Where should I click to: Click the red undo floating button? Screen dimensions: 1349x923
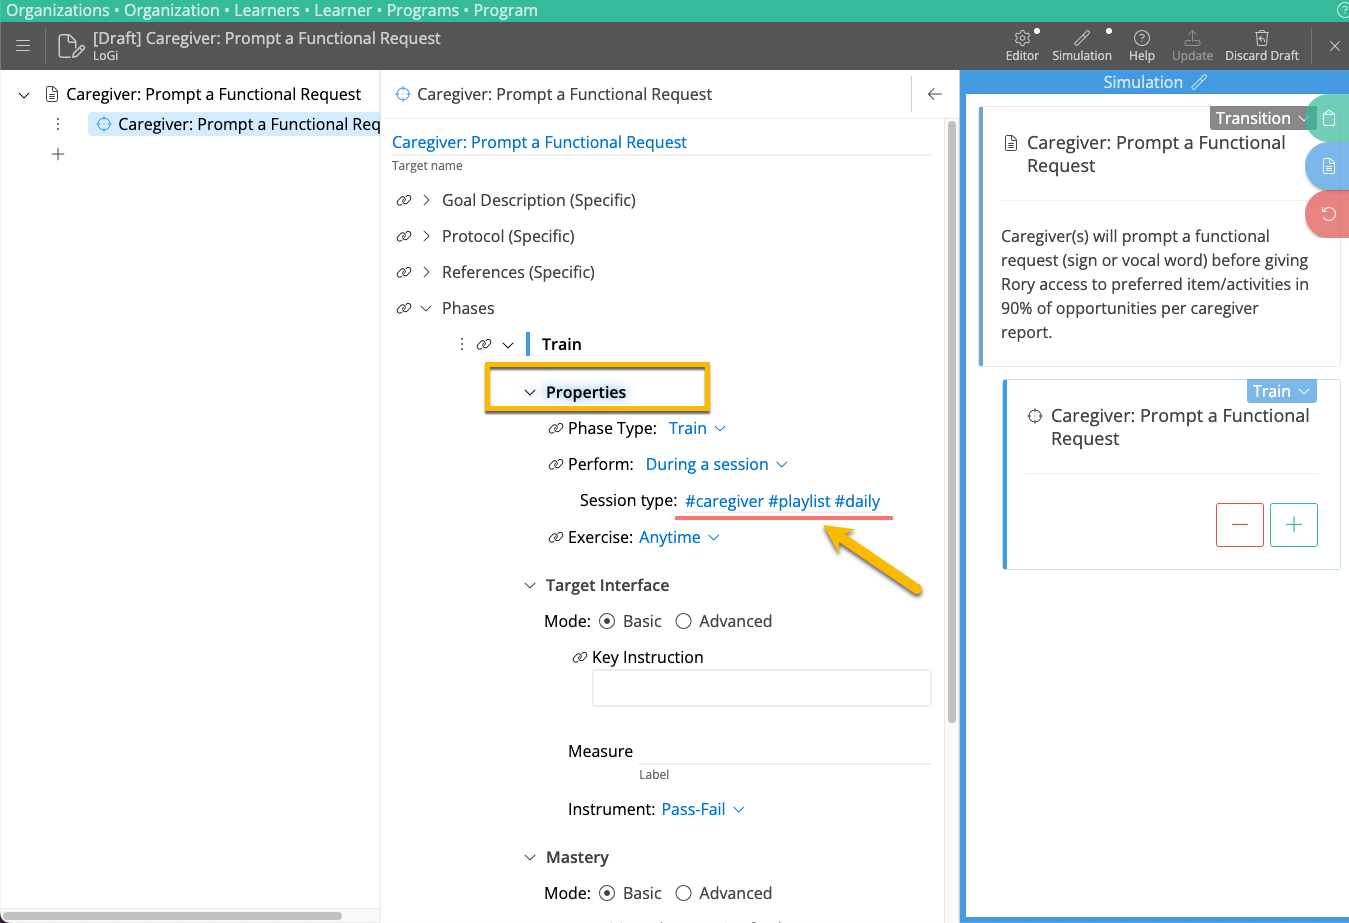[x=1328, y=214]
